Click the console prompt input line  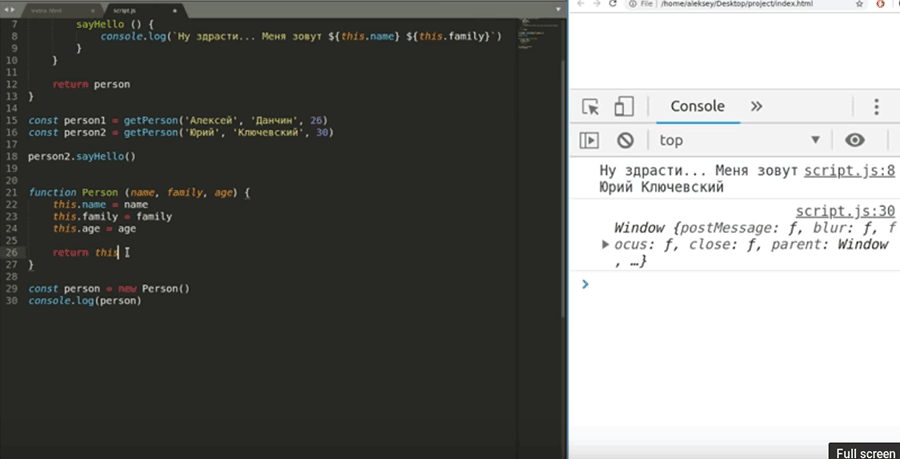(740, 284)
